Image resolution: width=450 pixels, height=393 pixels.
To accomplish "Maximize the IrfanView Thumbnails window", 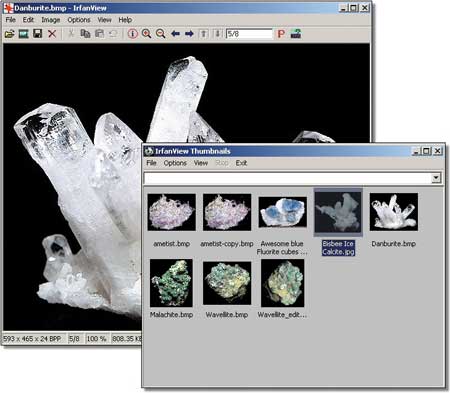I will click(x=426, y=151).
